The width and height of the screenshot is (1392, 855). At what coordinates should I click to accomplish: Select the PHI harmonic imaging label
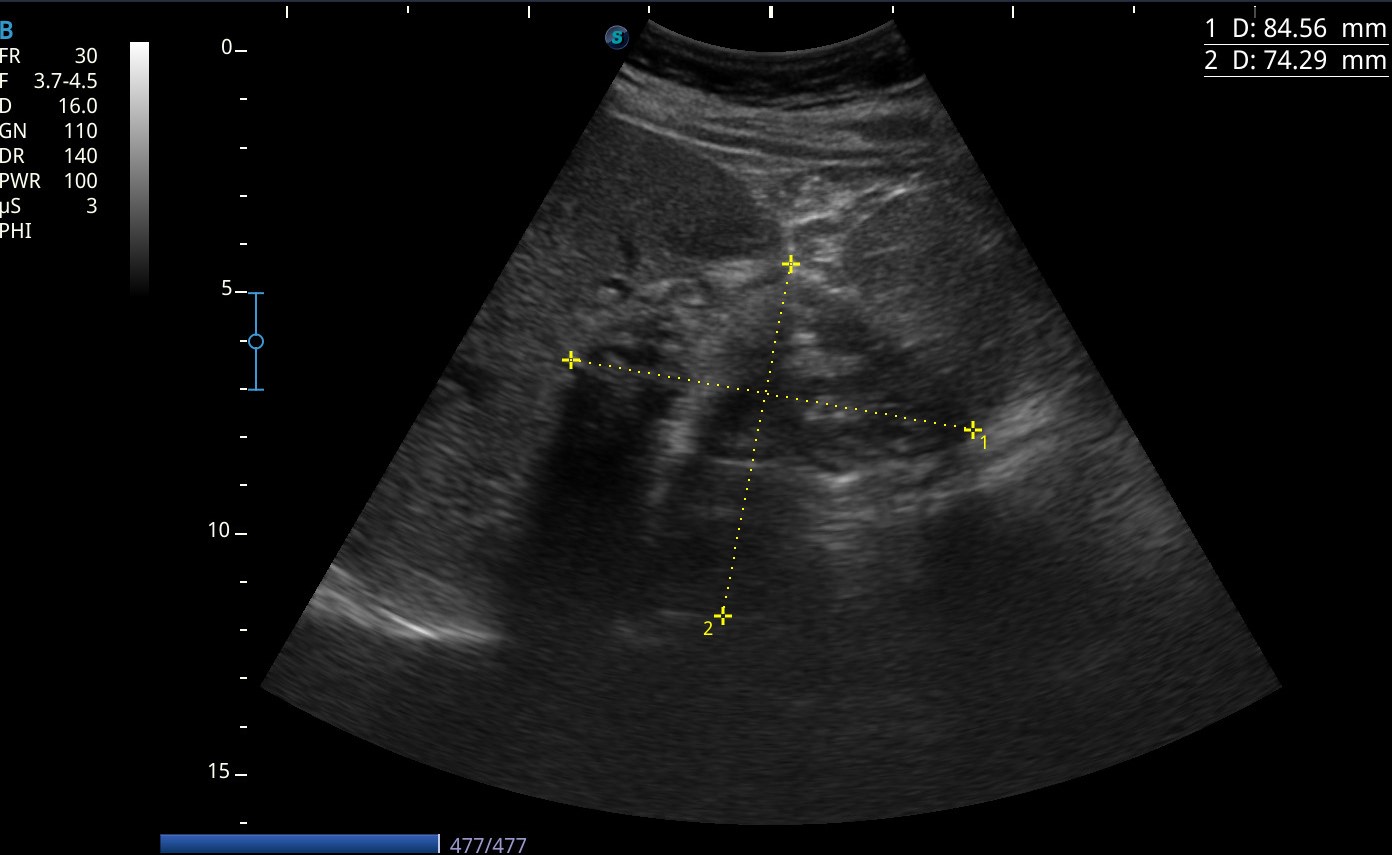15,231
